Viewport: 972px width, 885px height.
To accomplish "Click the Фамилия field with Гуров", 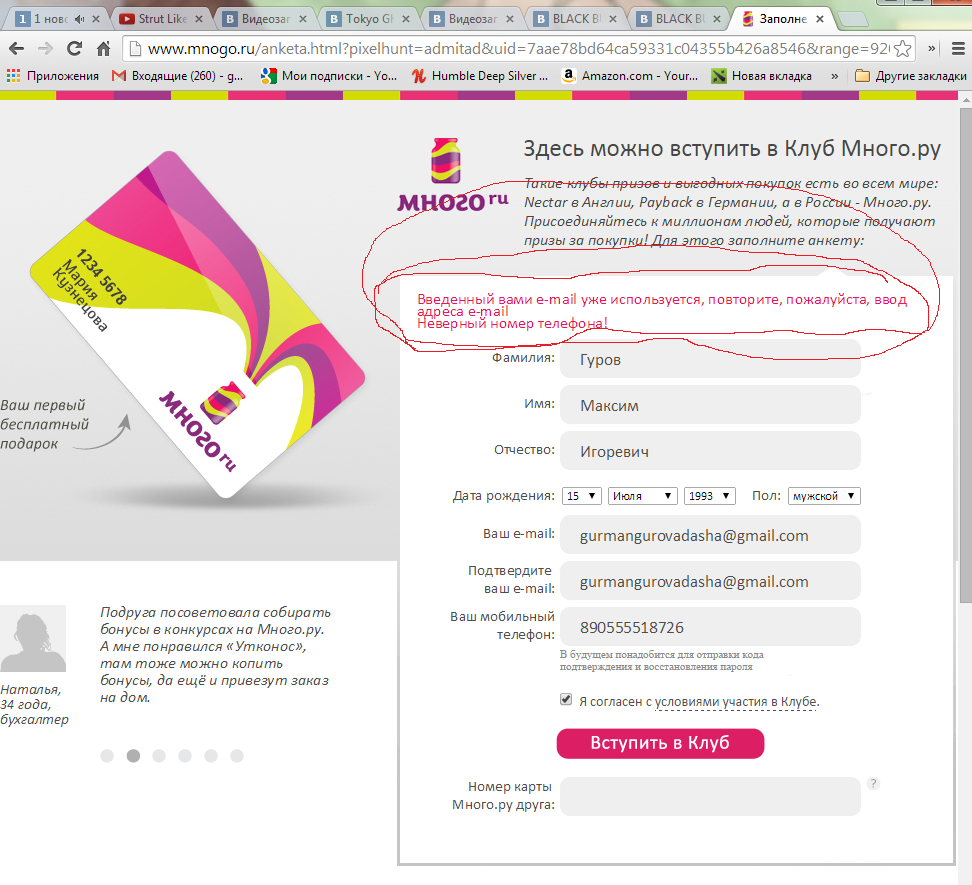I will pyautogui.click(x=710, y=359).
